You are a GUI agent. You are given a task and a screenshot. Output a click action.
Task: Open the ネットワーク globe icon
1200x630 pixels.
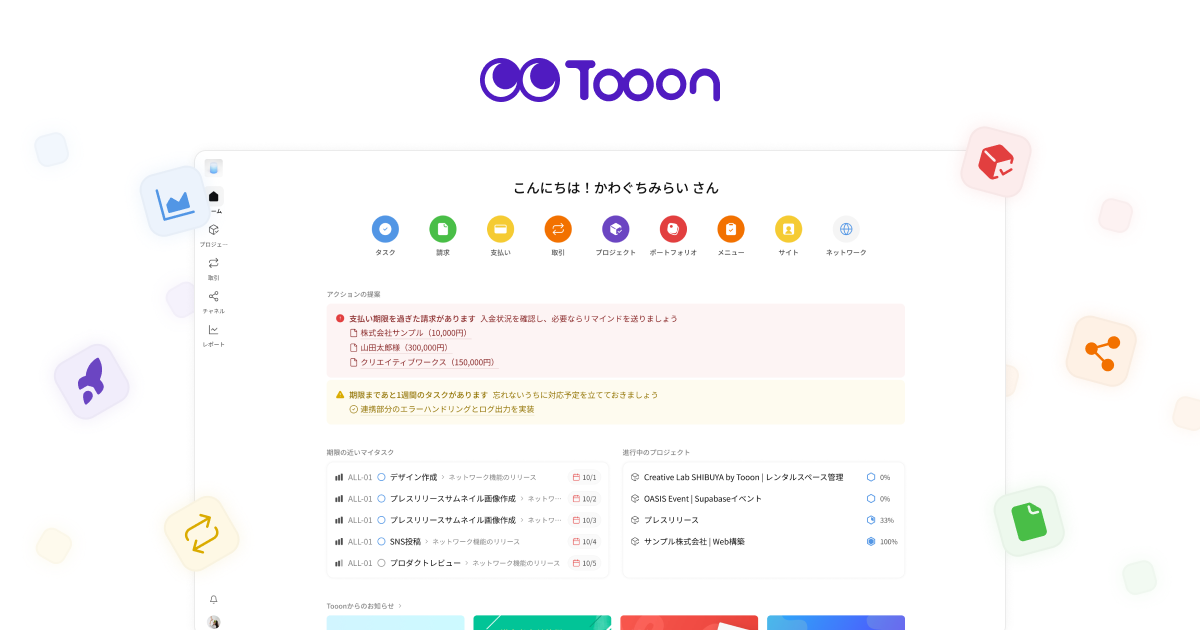coord(846,229)
